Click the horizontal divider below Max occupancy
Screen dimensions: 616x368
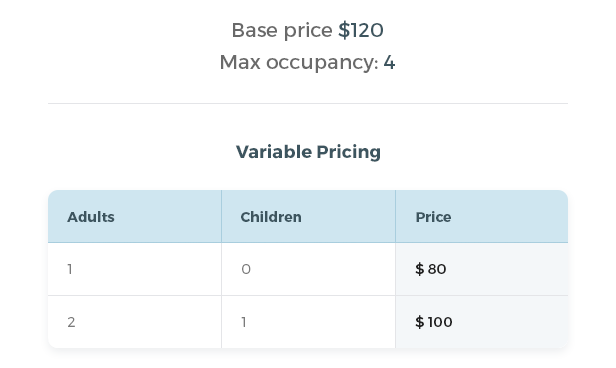click(x=308, y=104)
